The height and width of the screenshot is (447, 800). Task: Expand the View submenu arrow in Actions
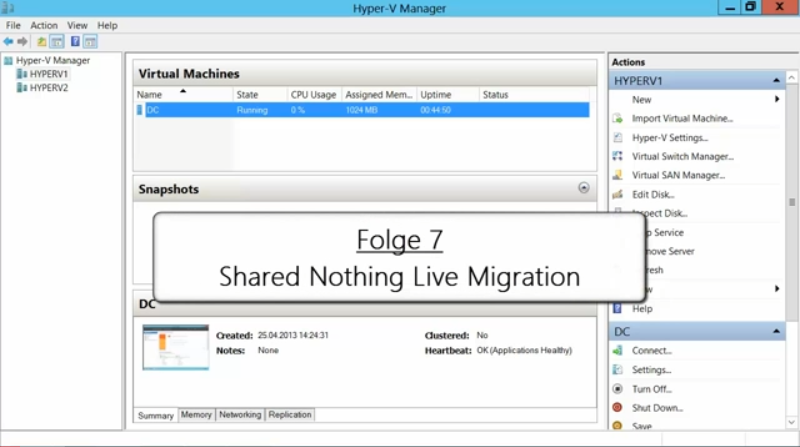pos(777,289)
